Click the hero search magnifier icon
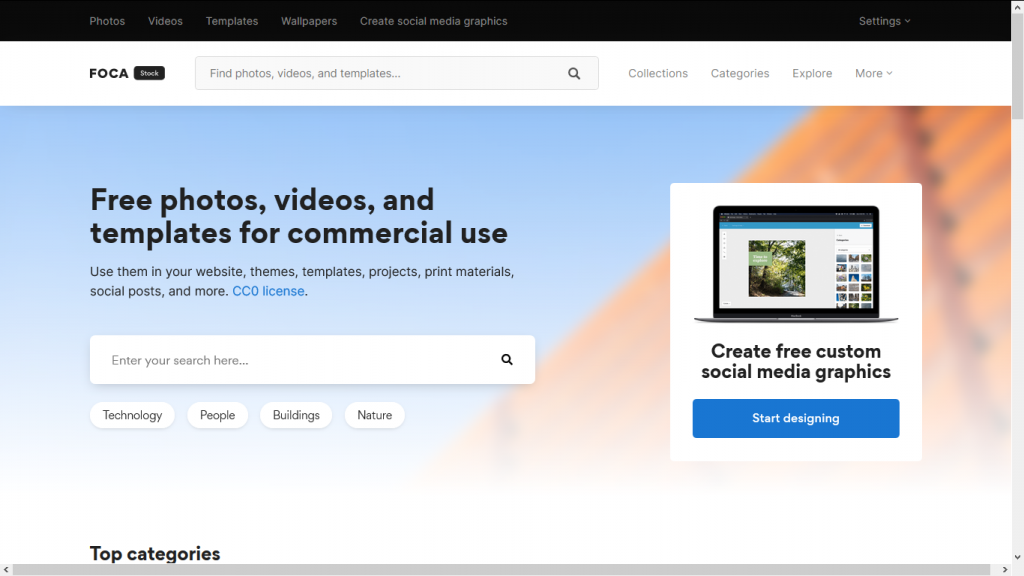This screenshot has width=1024, height=576. click(x=507, y=359)
